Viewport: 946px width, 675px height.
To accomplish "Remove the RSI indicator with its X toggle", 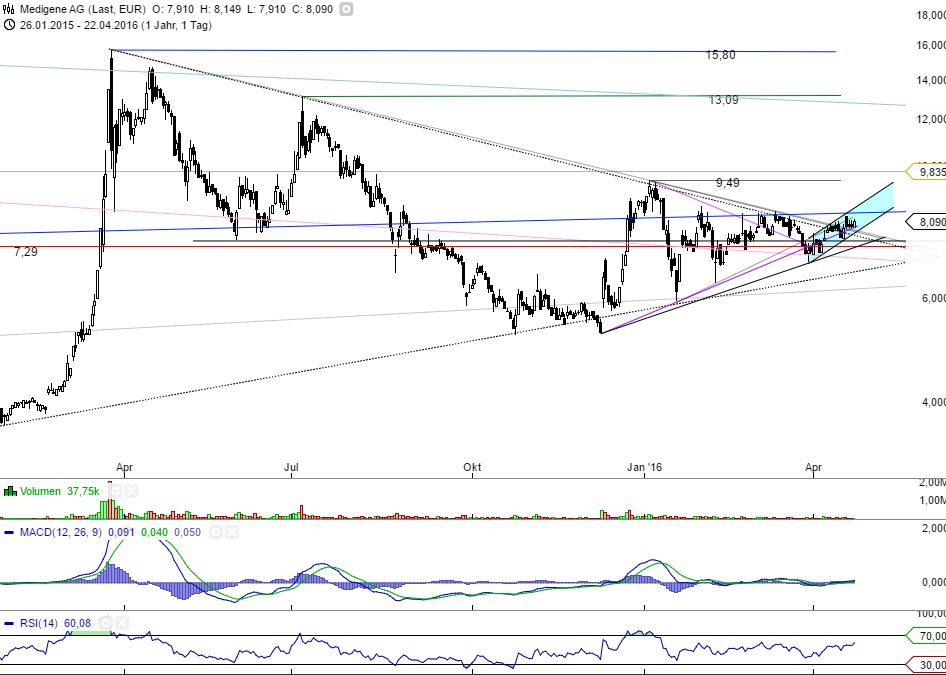I will tap(121, 622).
